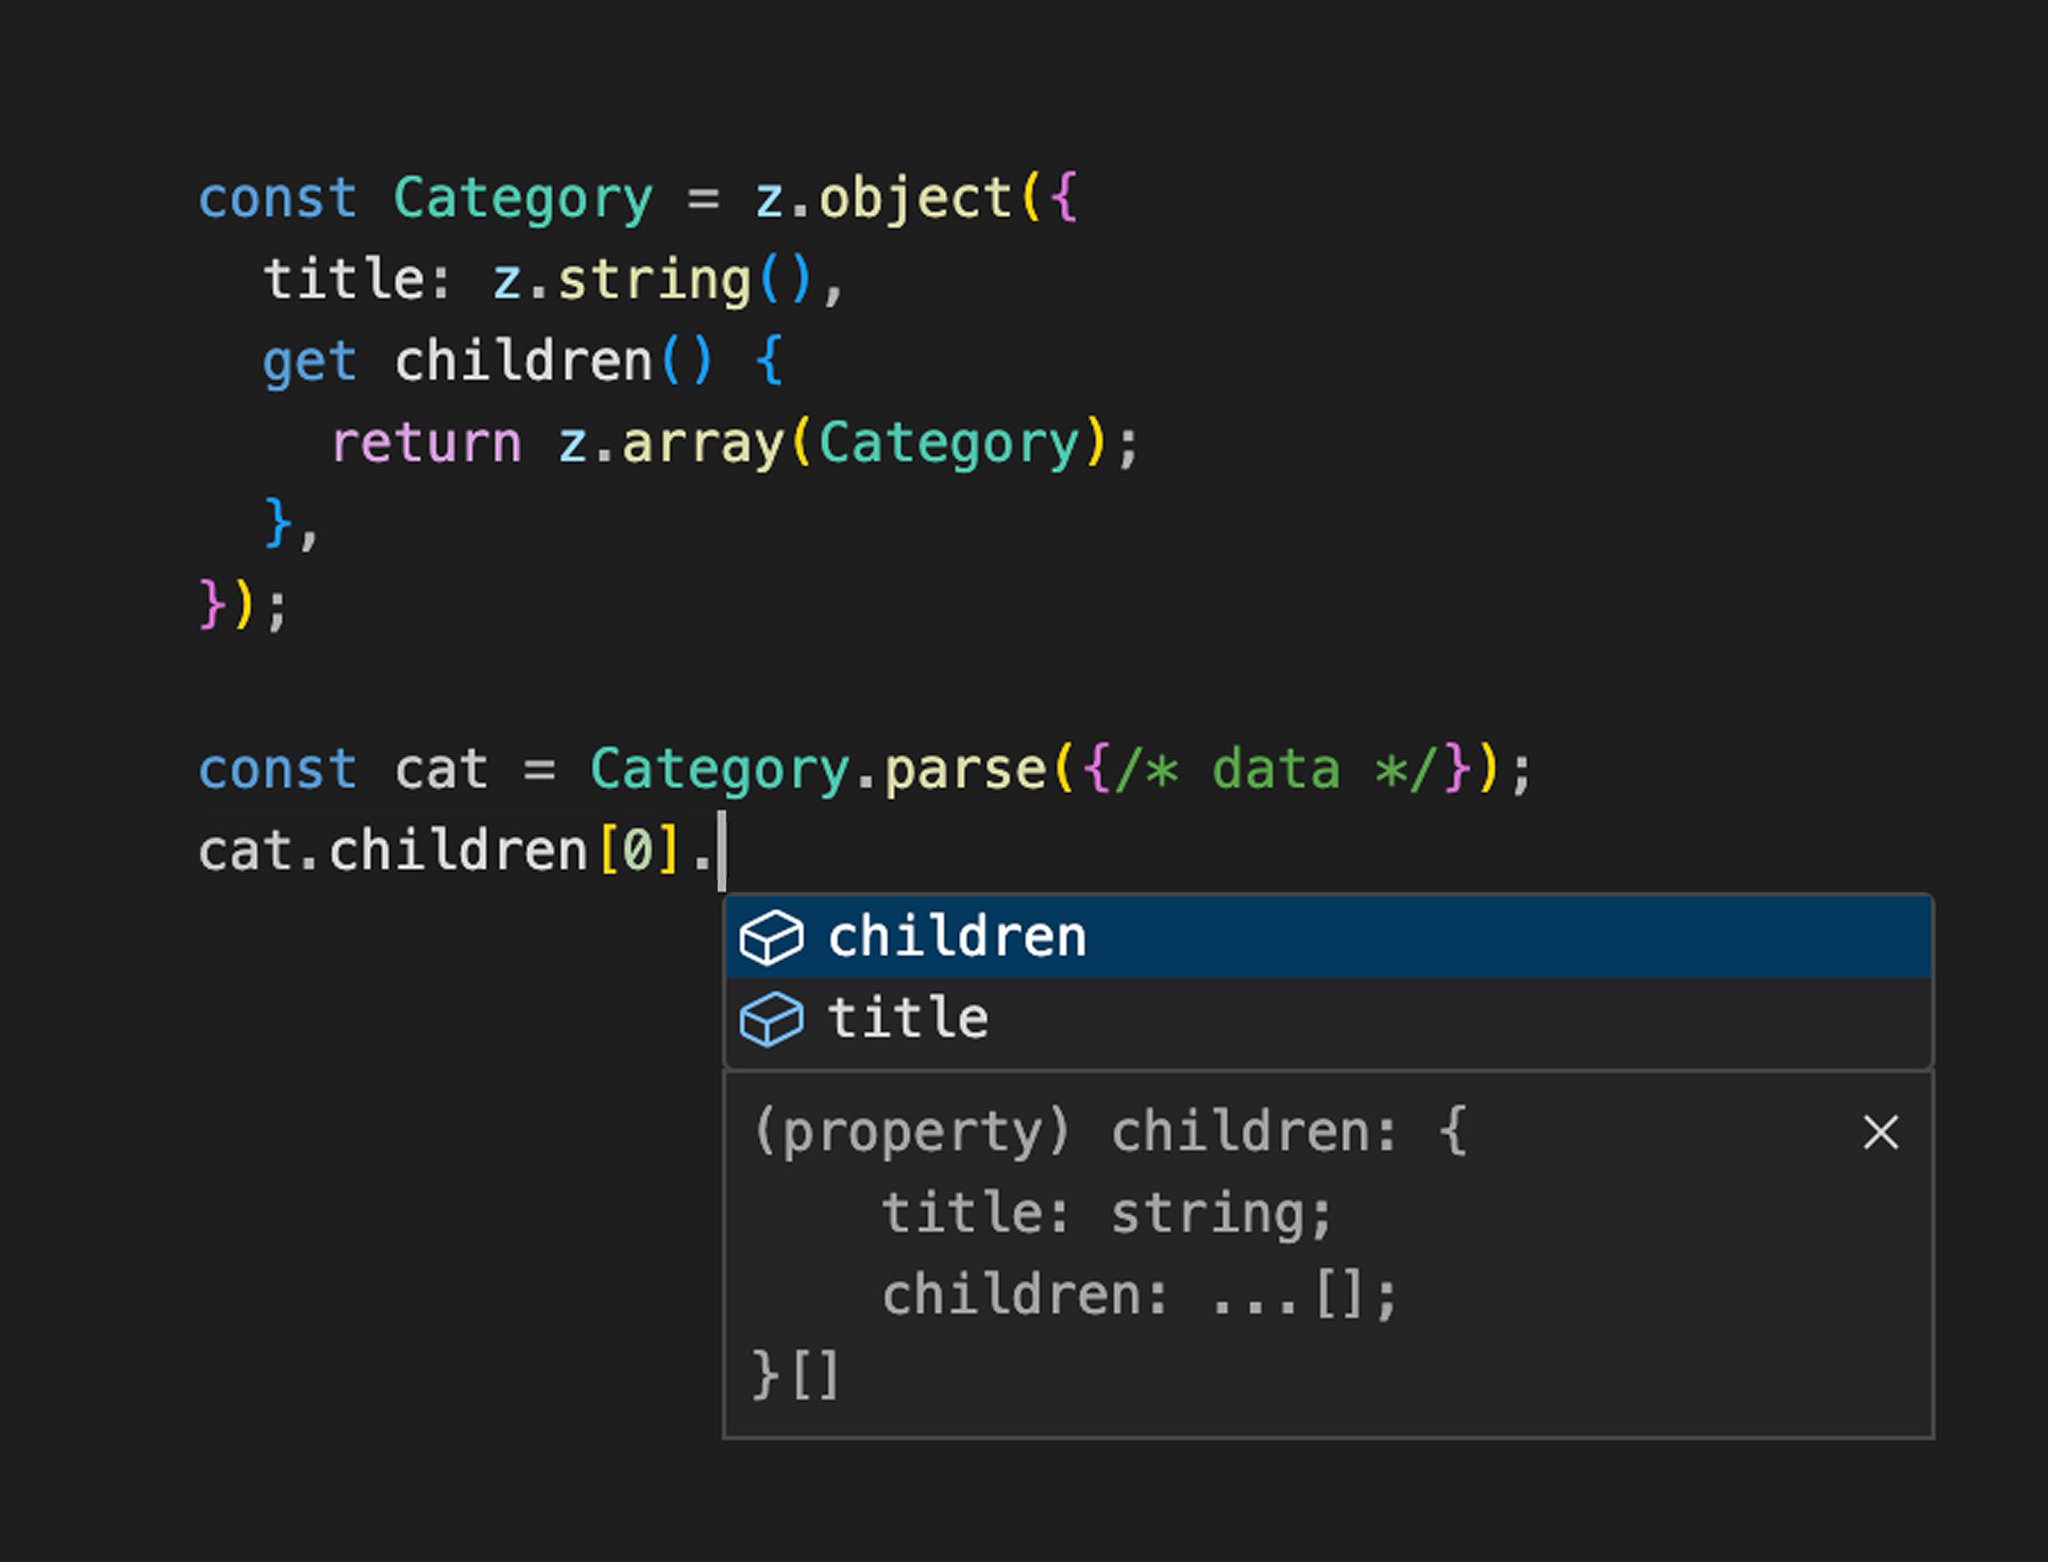Screen dimensions: 2048x1562
Task: Click the array method call
Action: [x=703, y=443]
